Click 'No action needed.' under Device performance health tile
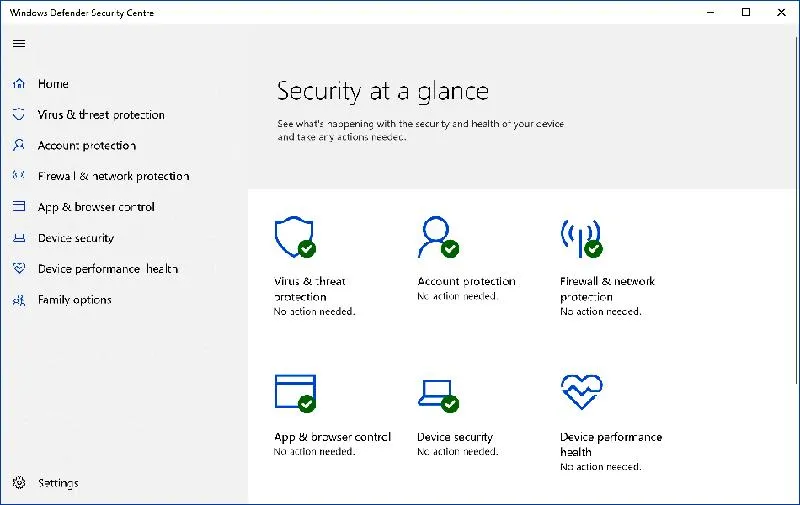Viewport: 800px width, 505px height. (x=601, y=467)
